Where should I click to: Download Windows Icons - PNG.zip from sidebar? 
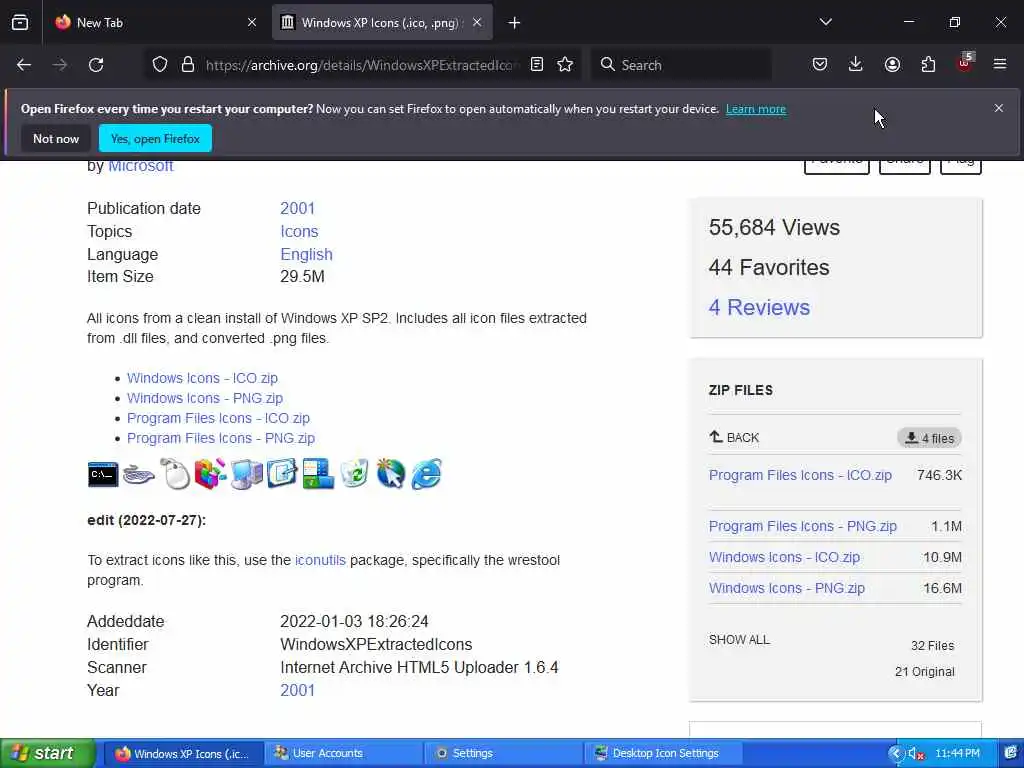tap(787, 588)
